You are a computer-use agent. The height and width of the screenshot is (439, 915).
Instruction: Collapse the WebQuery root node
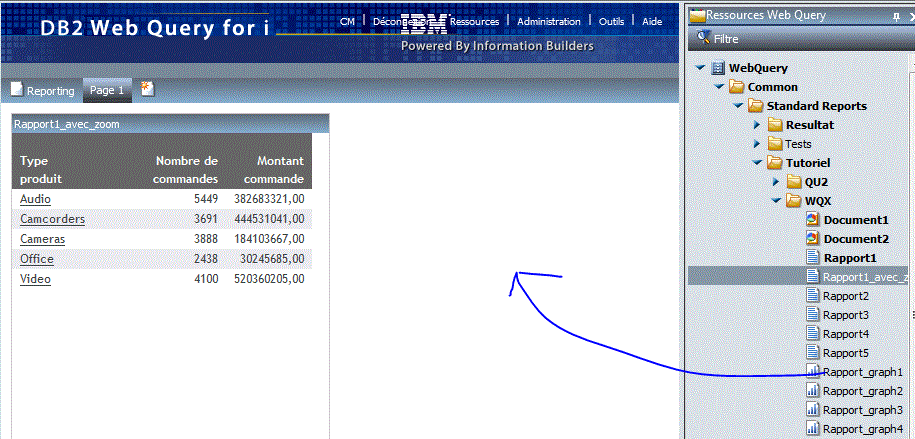(701, 68)
